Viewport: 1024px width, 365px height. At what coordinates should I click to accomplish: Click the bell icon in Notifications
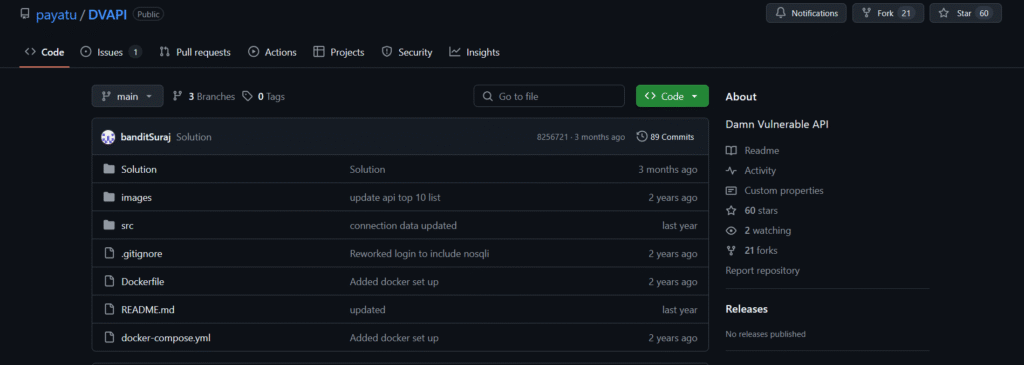[780, 13]
